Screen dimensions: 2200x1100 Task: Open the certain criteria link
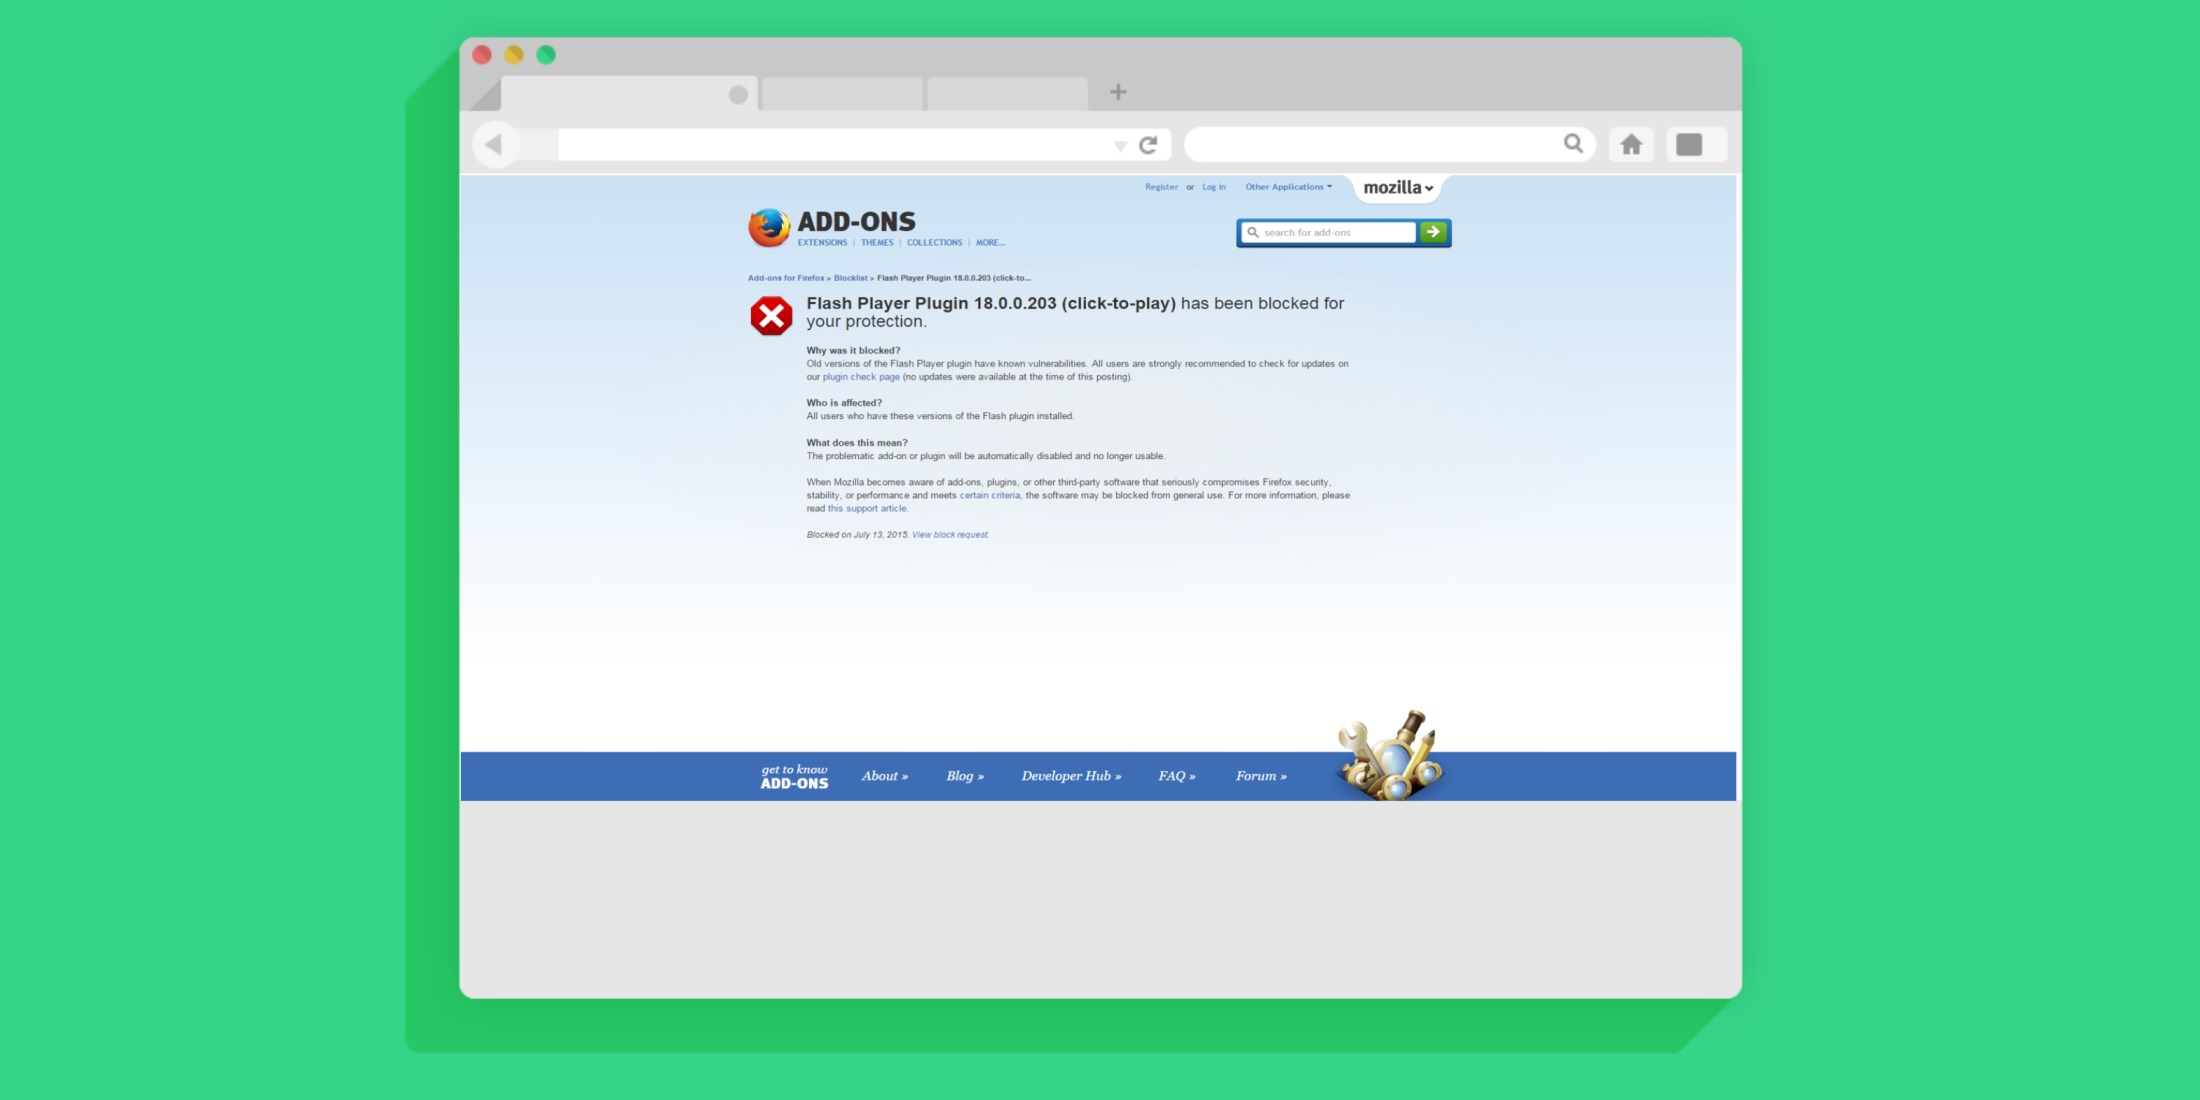990,495
